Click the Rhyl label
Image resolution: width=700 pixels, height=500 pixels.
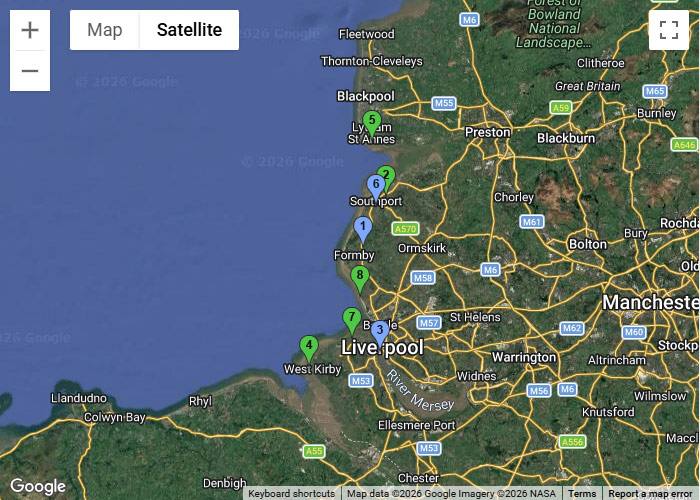pyautogui.click(x=200, y=401)
